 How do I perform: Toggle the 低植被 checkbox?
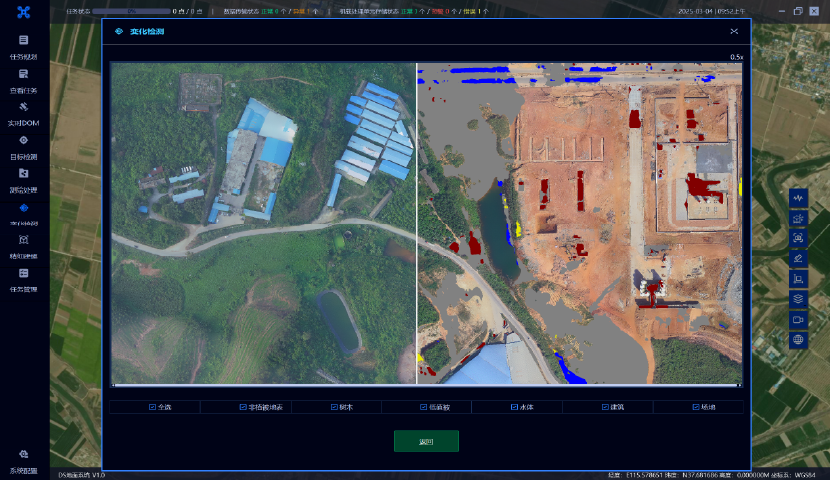424,407
